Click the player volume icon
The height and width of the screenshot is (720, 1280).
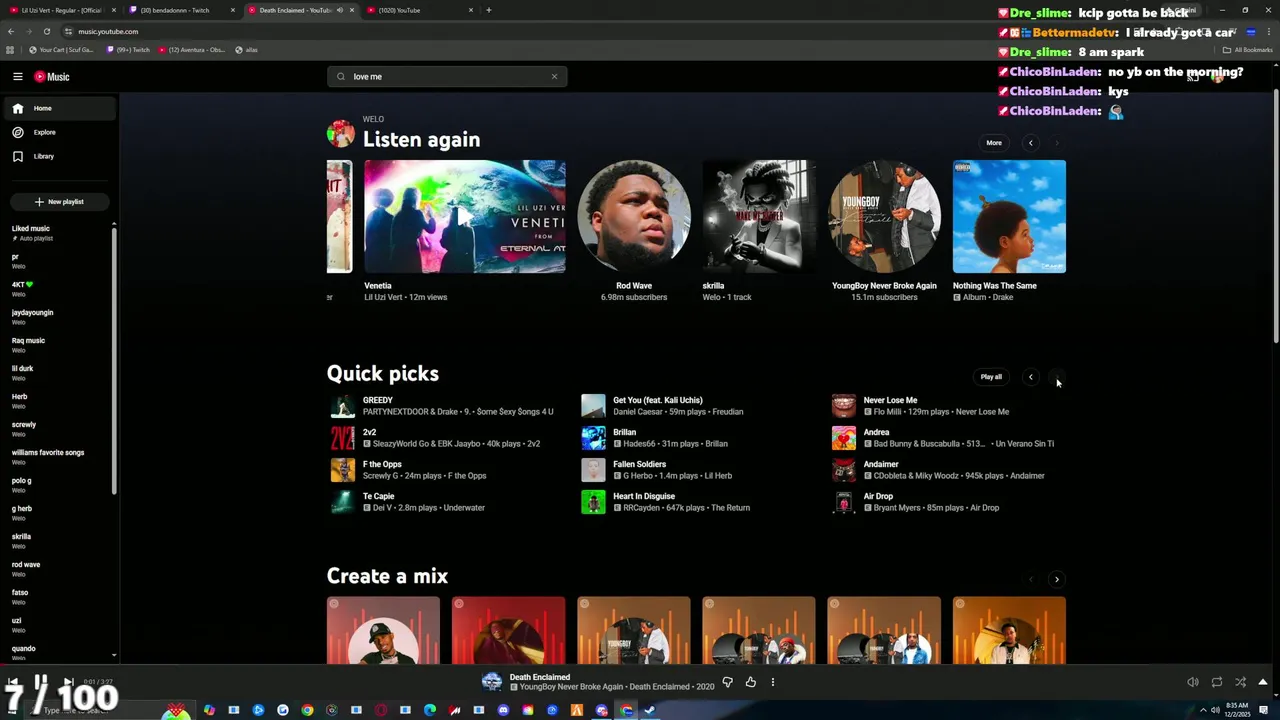point(1192,682)
